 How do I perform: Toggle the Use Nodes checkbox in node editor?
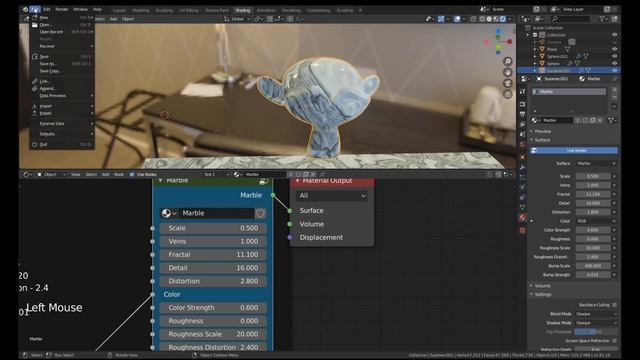click(131, 174)
